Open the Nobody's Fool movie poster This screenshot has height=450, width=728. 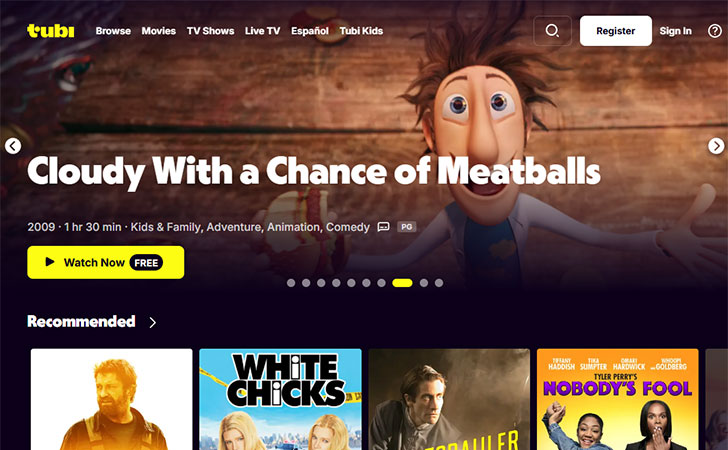point(618,399)
